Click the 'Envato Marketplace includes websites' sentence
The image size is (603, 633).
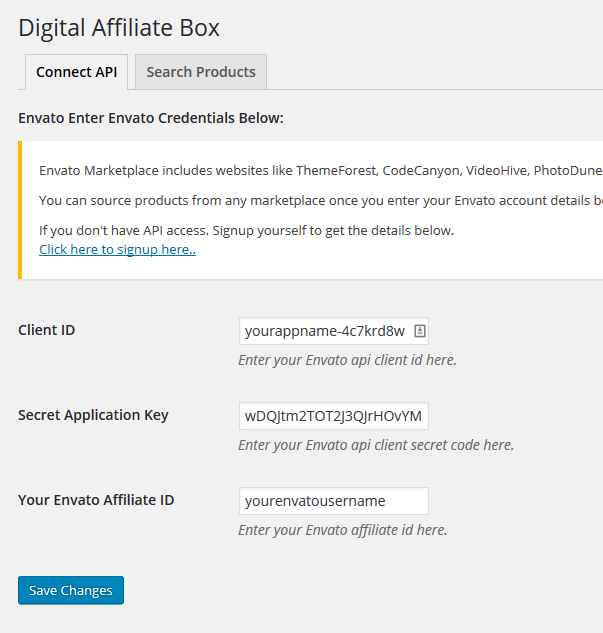pyautogui.click(x=321, y=171)
